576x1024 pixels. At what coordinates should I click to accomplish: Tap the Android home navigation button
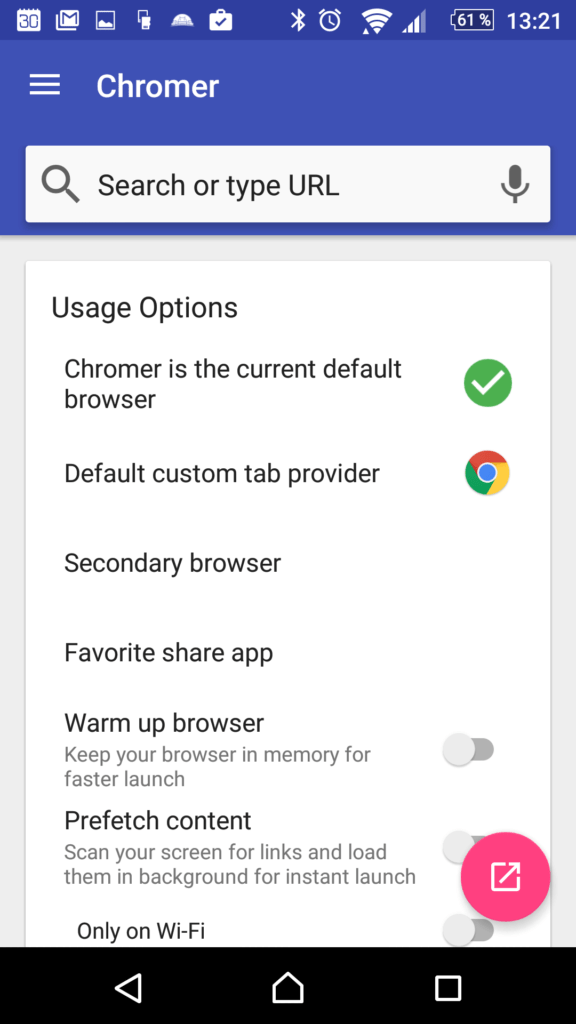point(288,987)
